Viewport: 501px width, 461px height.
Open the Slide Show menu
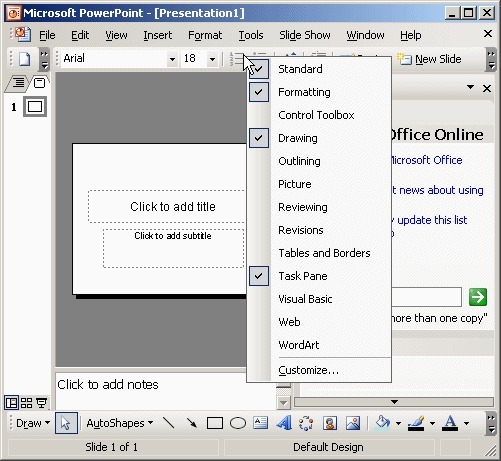(x=305, y=35)
